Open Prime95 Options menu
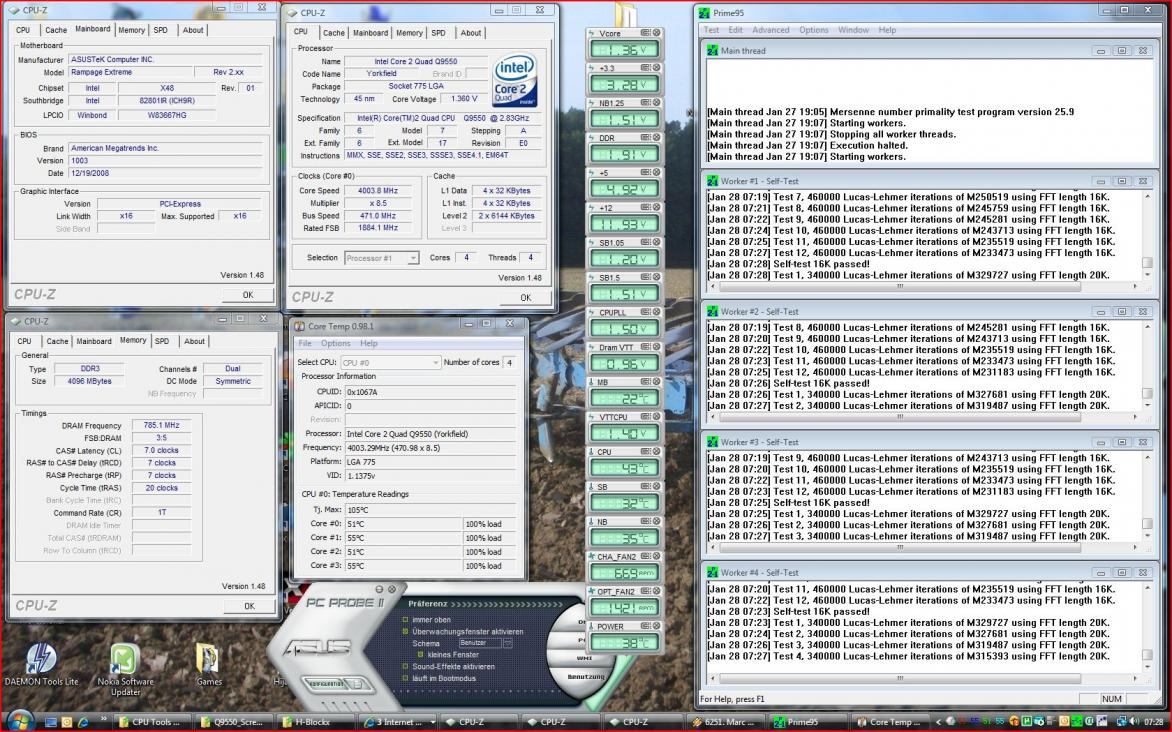 pyautogui.click(x=813, y=30)
